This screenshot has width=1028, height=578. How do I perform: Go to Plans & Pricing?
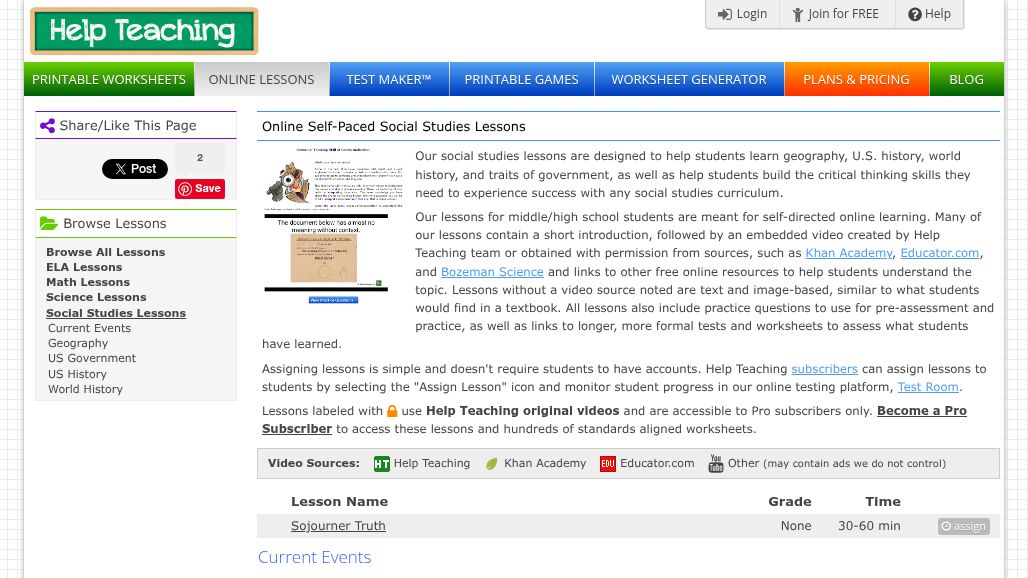click(x=856, y=79)
